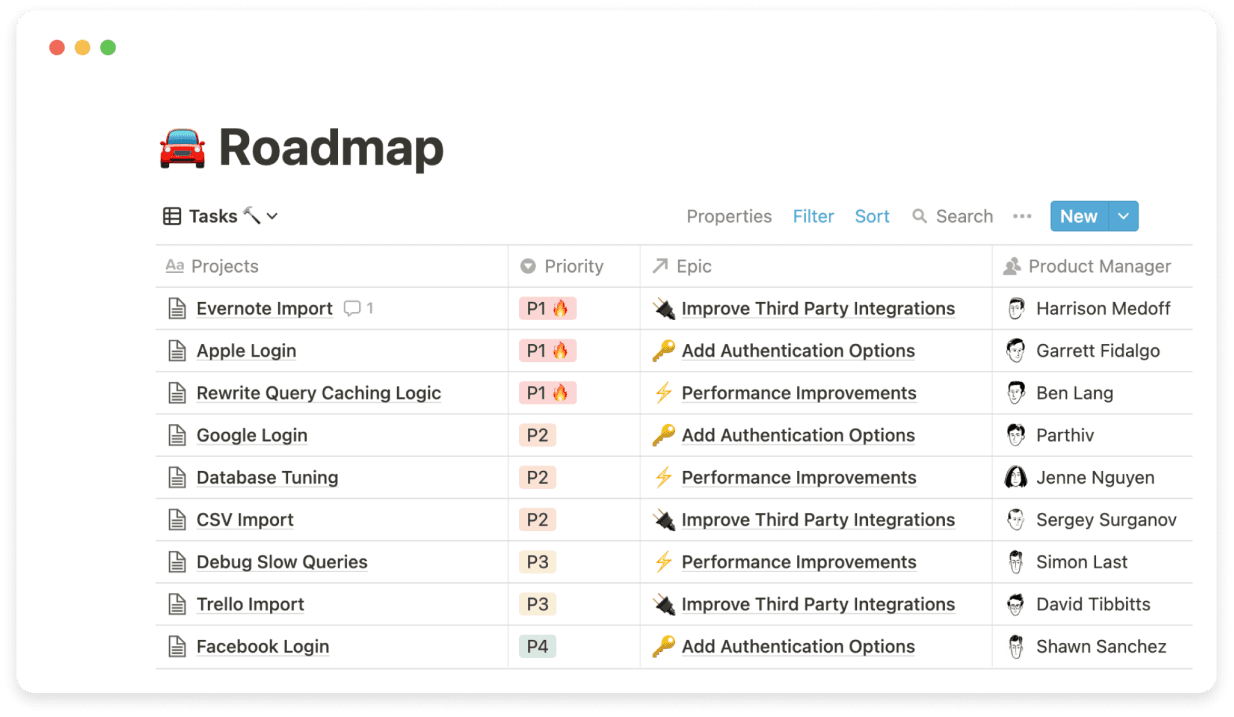This screenshot has width=1234, height=717.
Task: Click the lightning bolt beside Performance Improvements
Action: [x=663, y=393]
